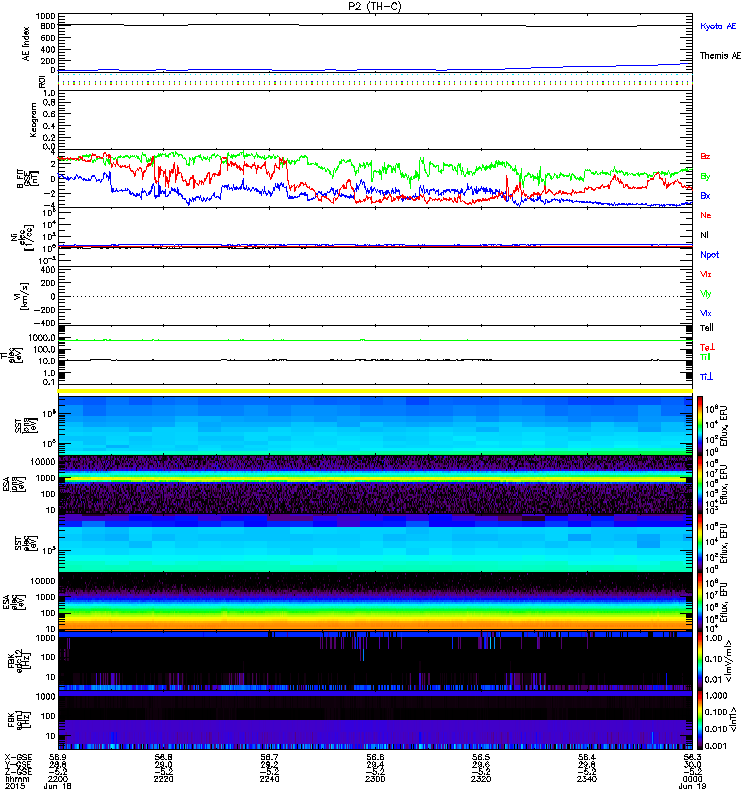This screenshot has width=750, height=800.
Task: Click the Themis AE legend label
Action: (x=720, y=56)
